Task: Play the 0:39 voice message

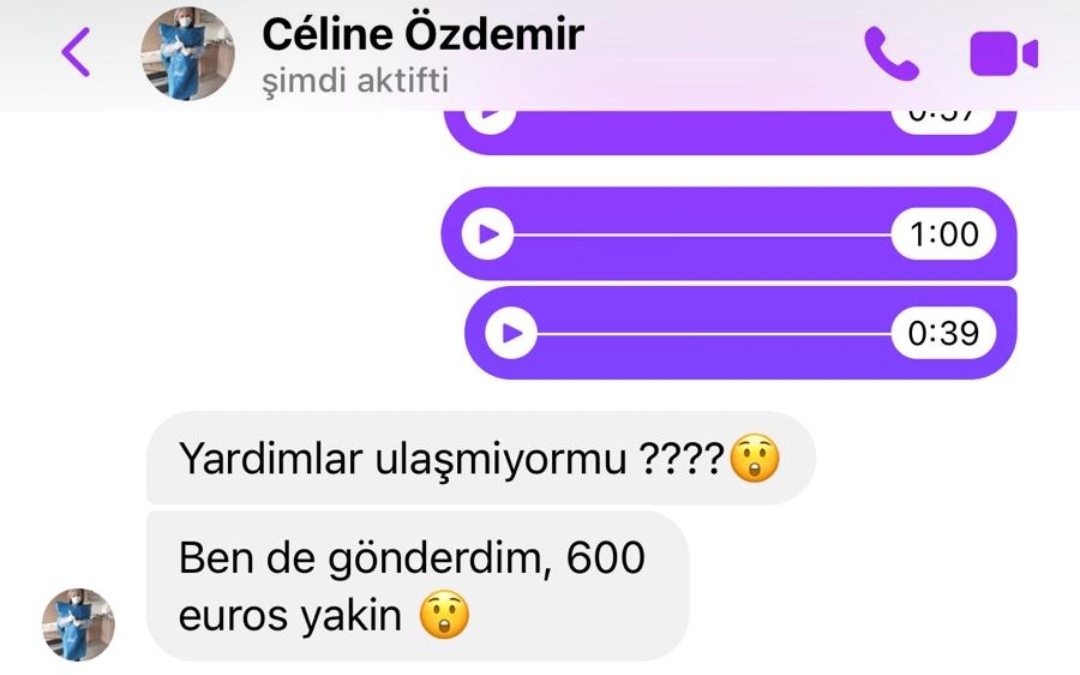Action: pos(511,333)
